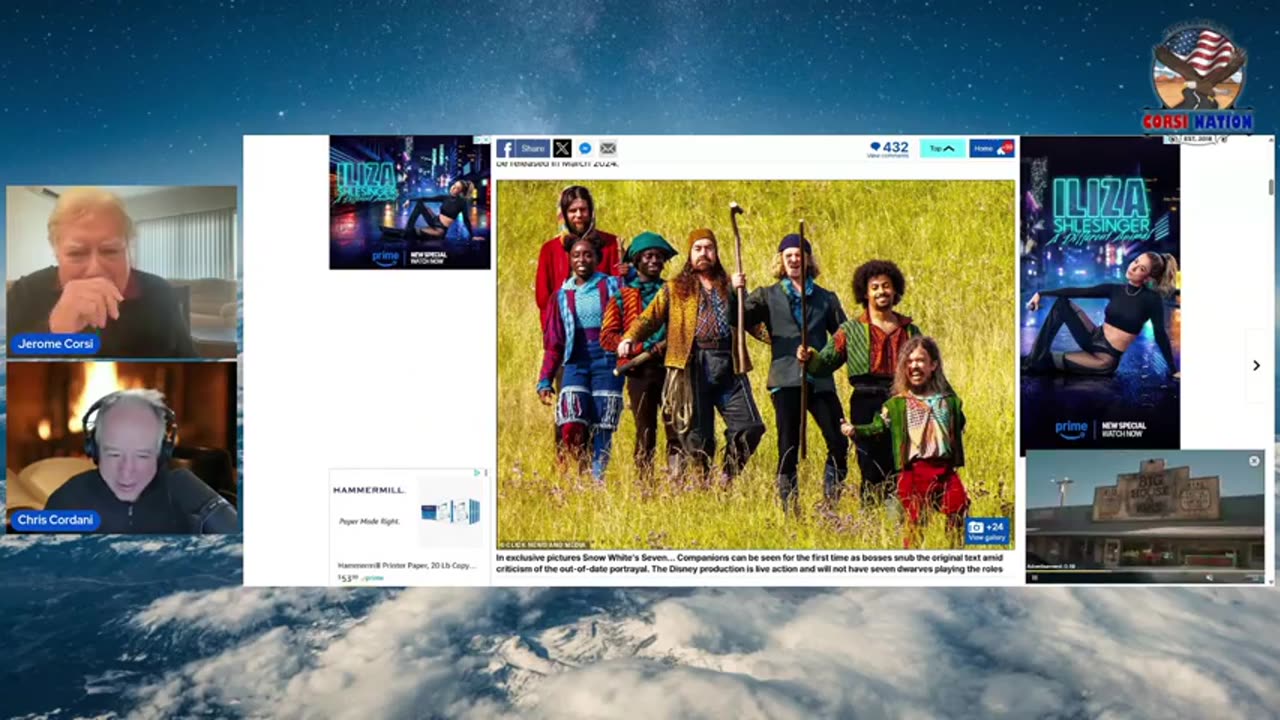Viewport: 1280px width, 720px height.
Task: Share the article on X
Action: click(562, 148)
